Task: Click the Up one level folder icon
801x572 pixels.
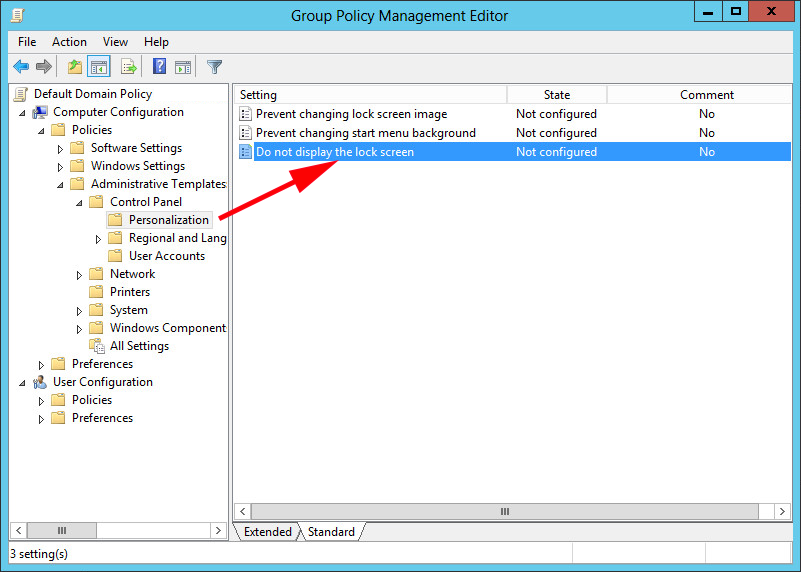Action: [75, 66]
